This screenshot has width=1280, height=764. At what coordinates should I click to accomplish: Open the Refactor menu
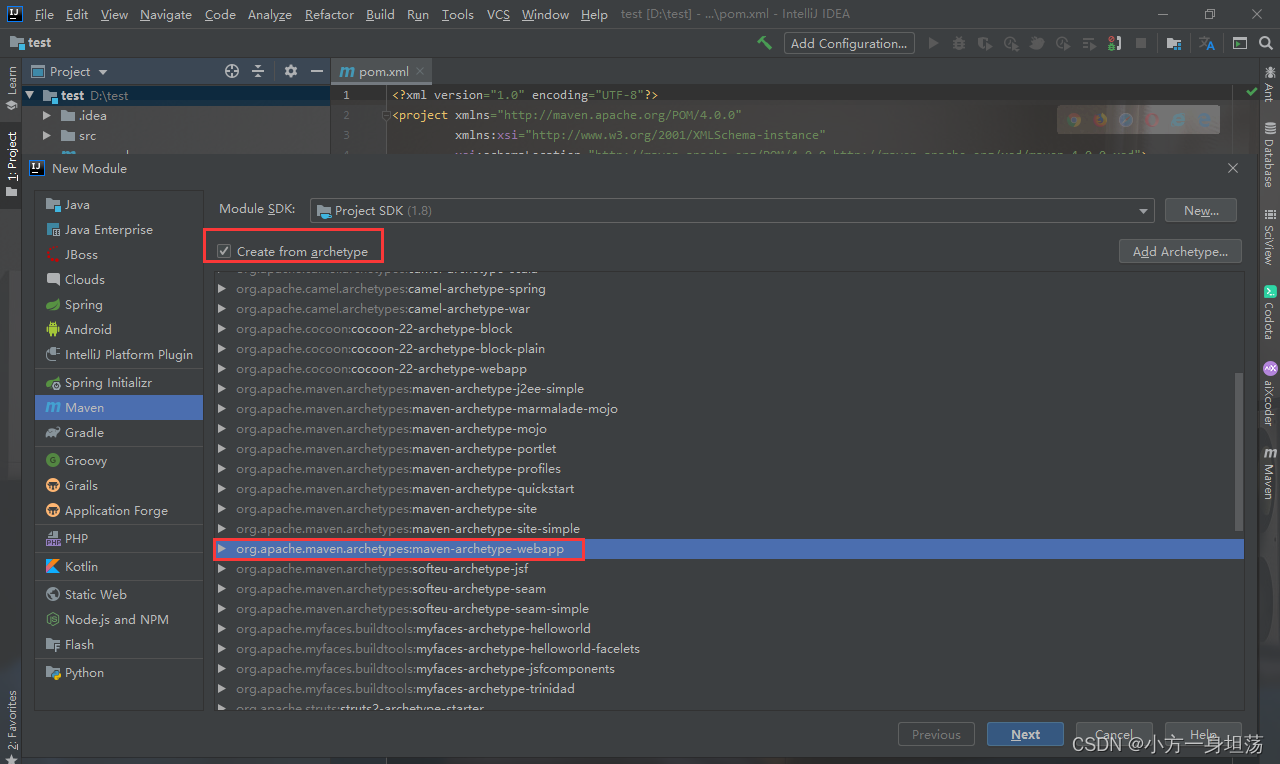coord(329,14)
